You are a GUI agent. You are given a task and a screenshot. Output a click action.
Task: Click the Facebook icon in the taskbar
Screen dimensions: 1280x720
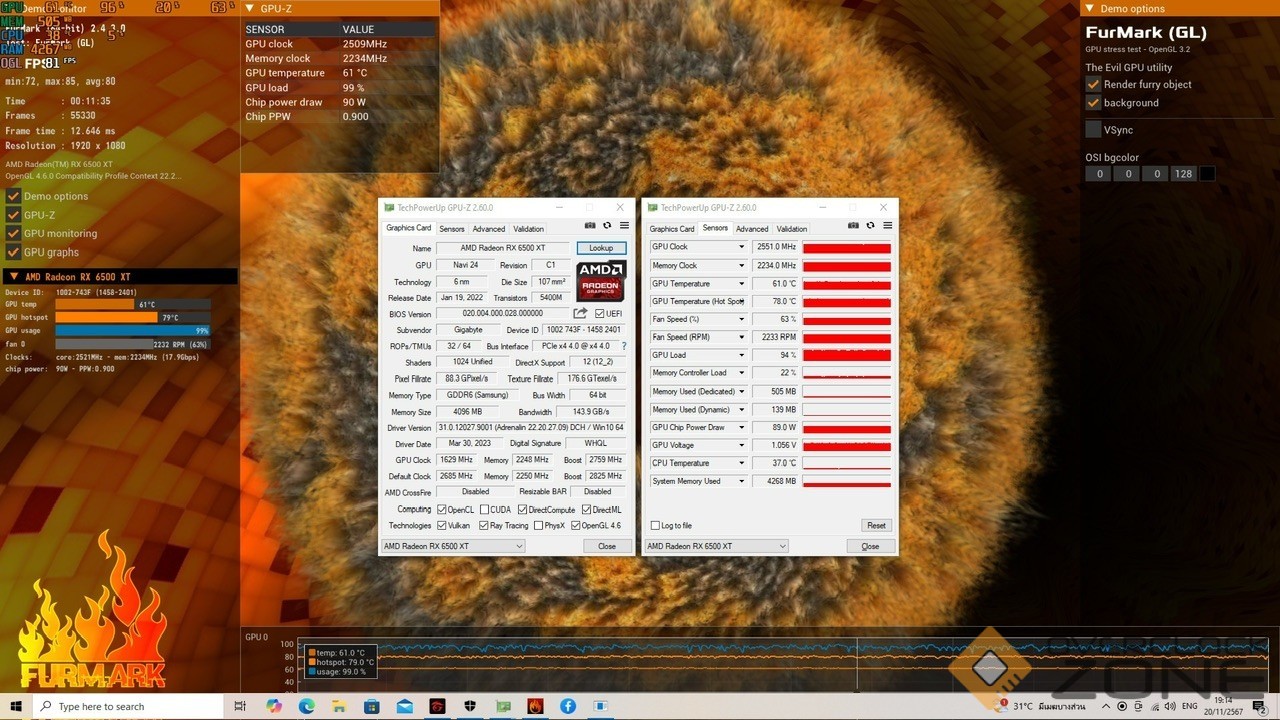pos(568,706)
